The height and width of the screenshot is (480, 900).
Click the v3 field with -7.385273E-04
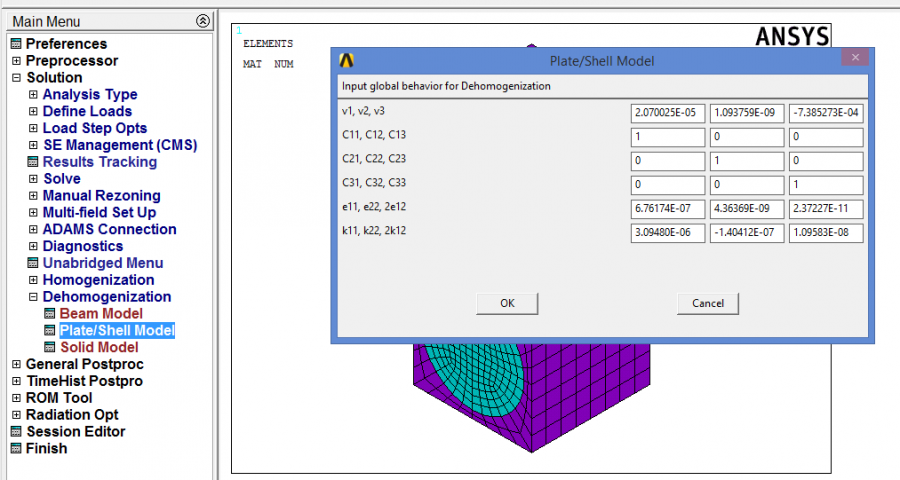tap(826, 113)
